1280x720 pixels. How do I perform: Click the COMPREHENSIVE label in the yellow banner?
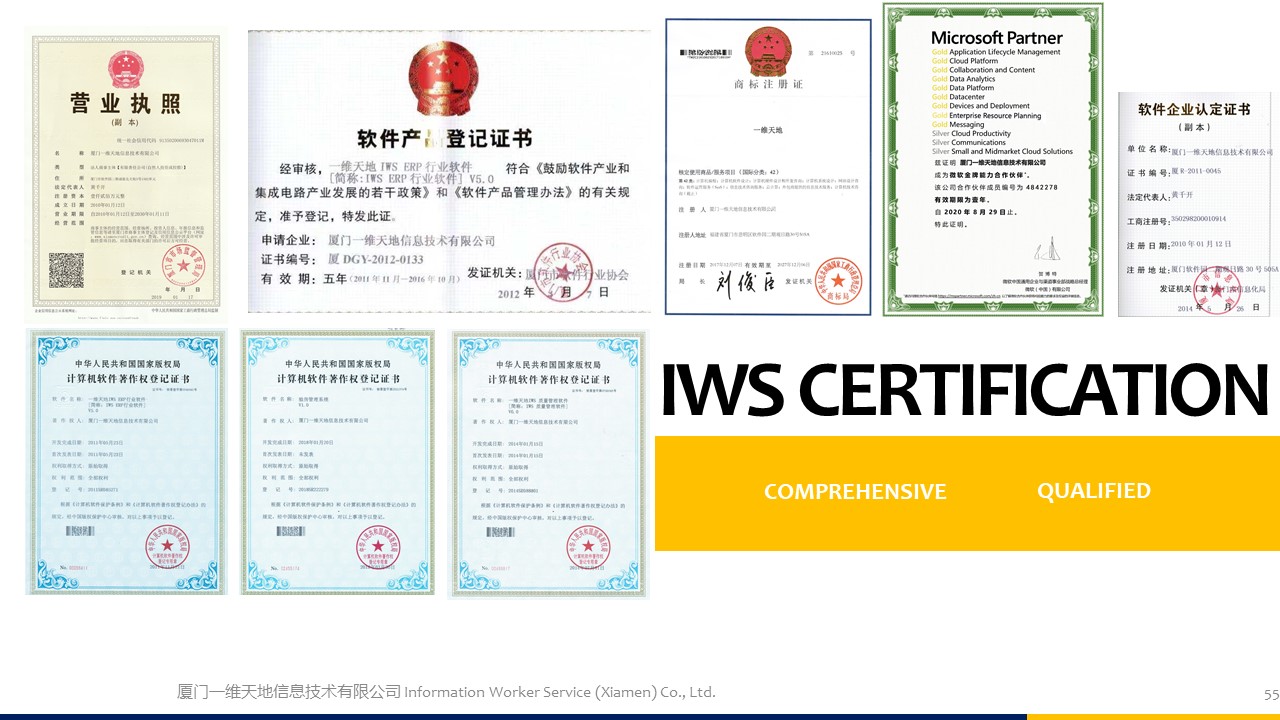(x=855, y=492)
